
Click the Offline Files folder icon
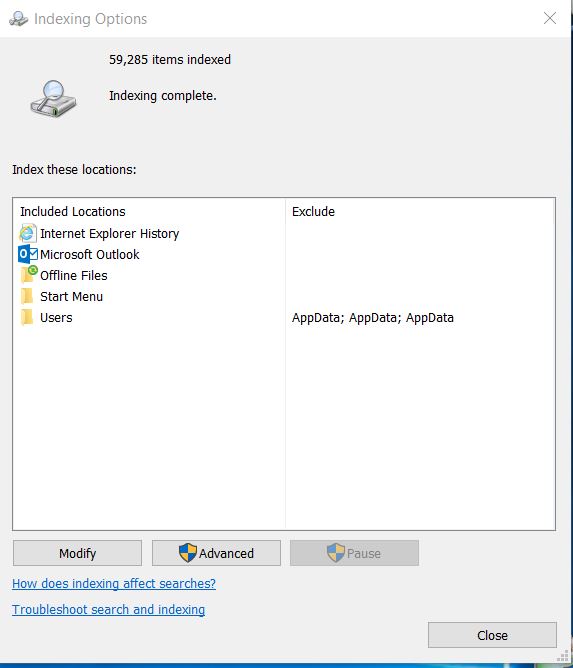click(29, 275)
